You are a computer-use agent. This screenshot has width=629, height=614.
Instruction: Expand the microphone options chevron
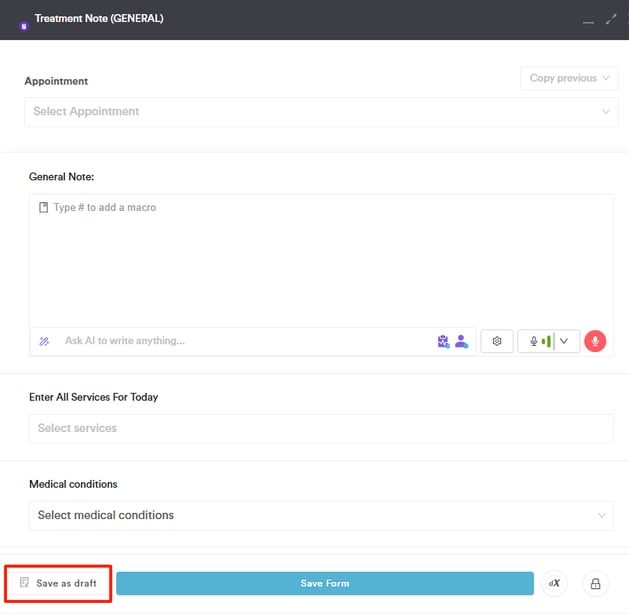point(564,341)
